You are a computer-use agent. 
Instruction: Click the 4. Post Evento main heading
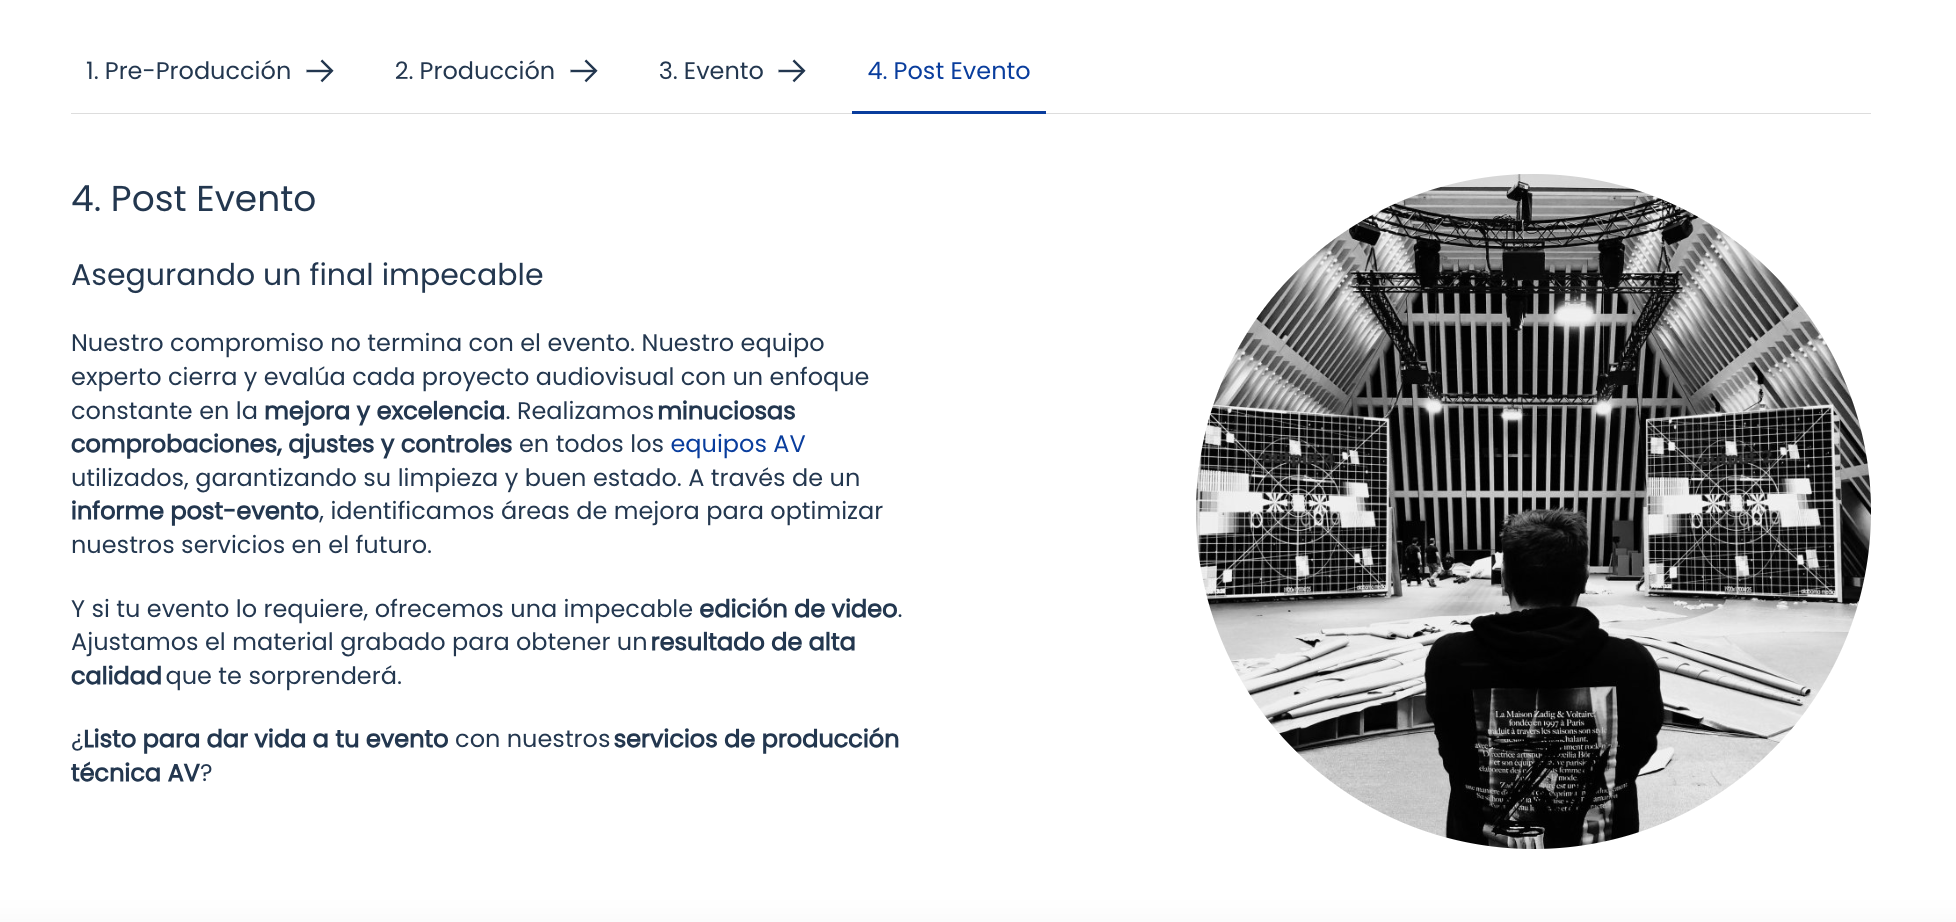click(193, 199)
